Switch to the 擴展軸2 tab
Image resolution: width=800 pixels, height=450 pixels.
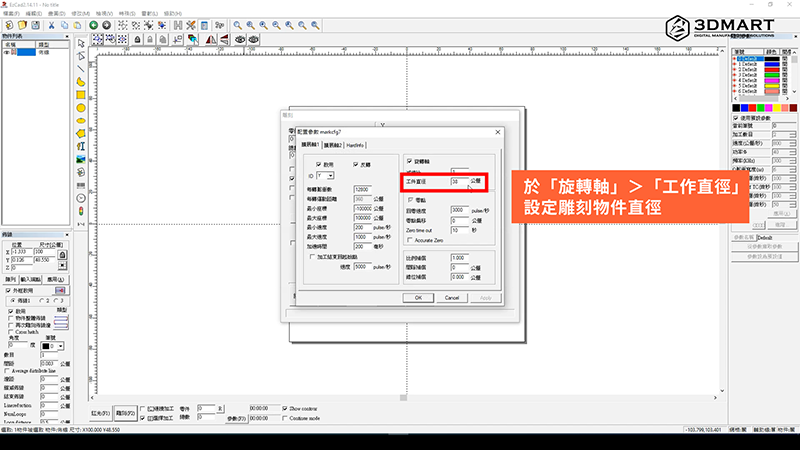pos(332,145)
